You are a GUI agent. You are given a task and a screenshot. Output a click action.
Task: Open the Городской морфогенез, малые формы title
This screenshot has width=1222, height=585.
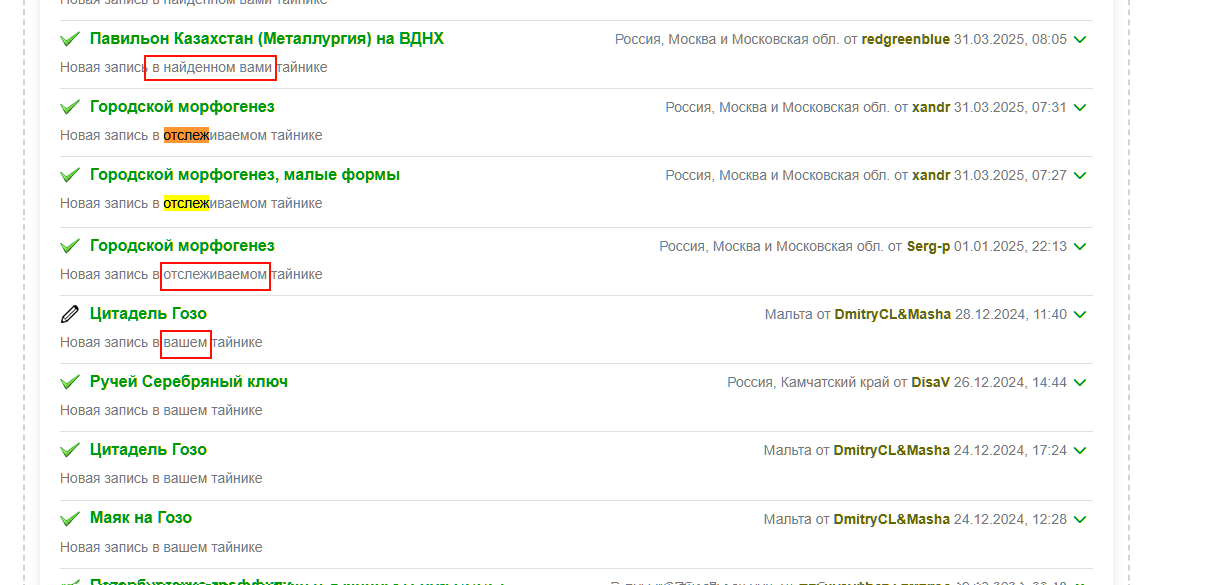click(244, 175)
